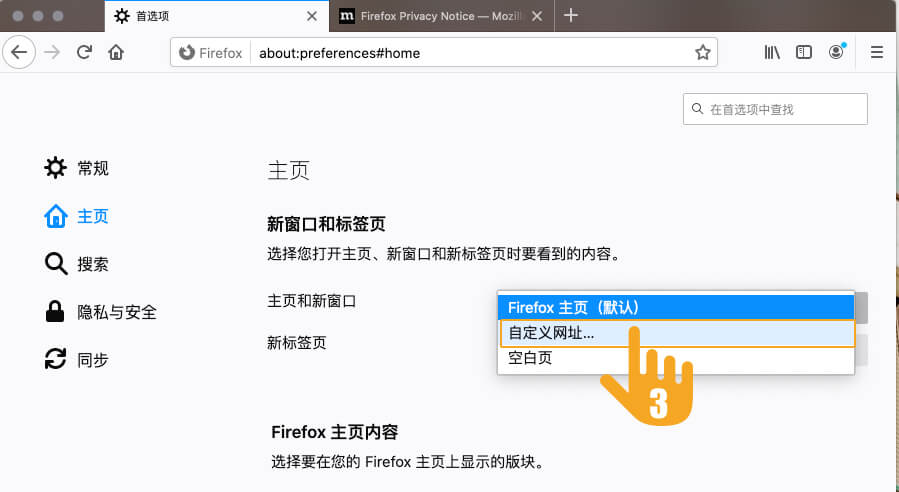Open the 搜索 settings category
This screenshot has width=899, height=492.
76,264
